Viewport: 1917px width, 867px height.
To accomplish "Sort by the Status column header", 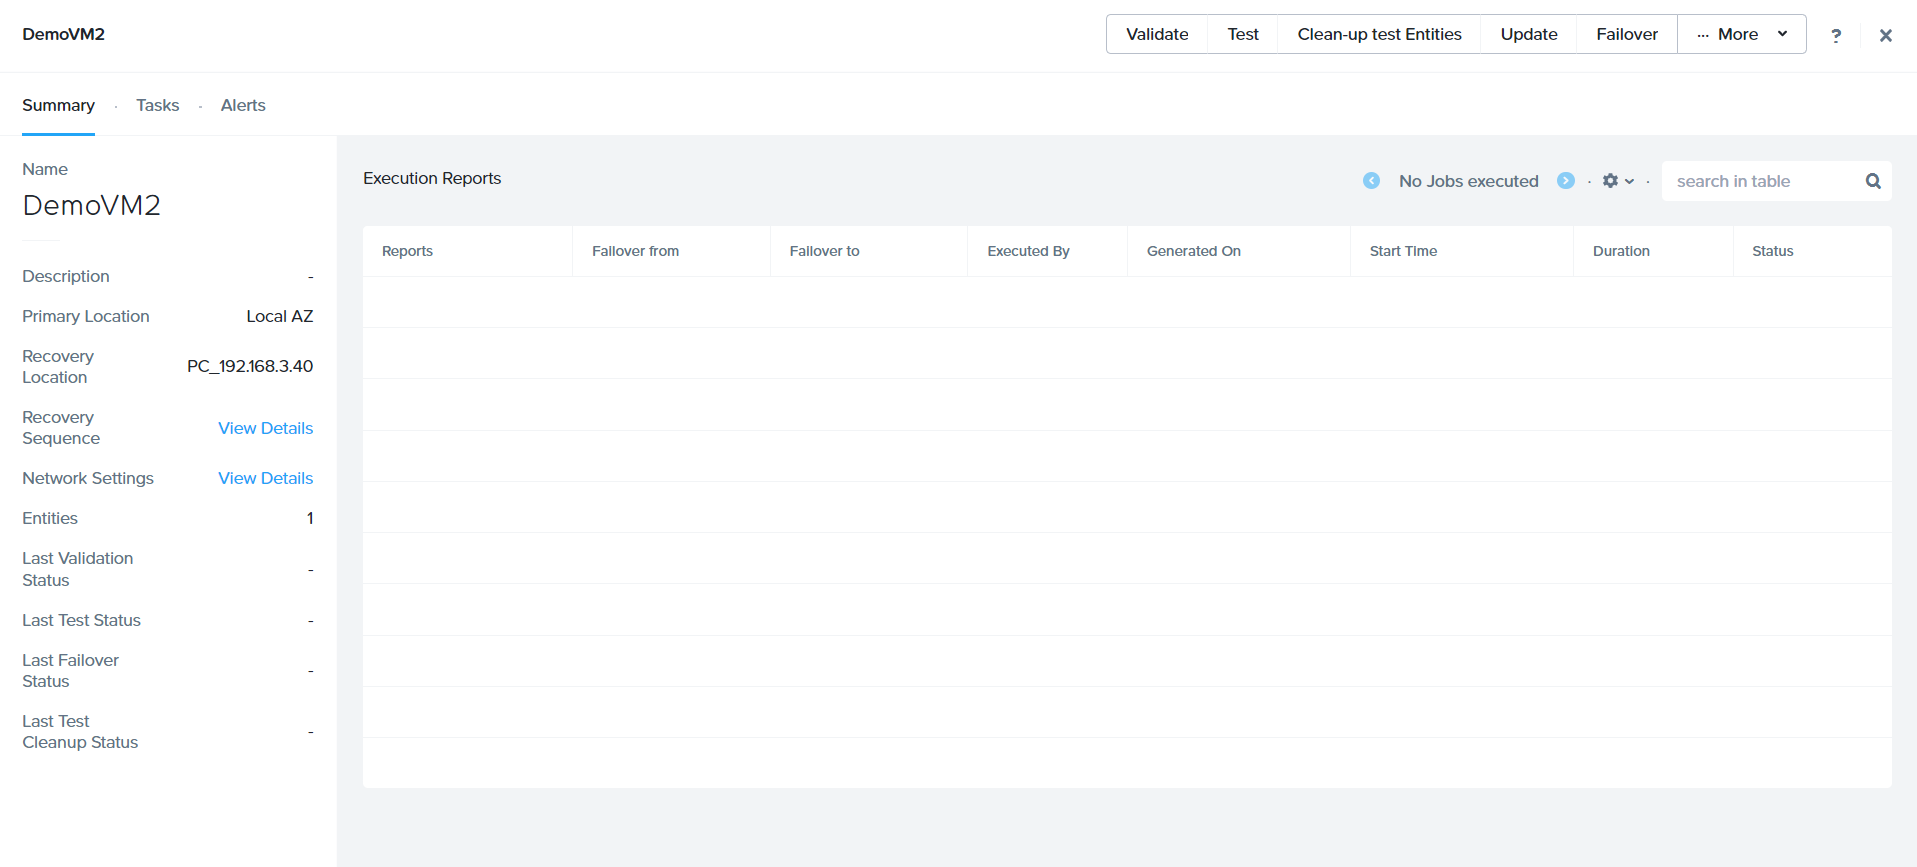I will 1772,251.
